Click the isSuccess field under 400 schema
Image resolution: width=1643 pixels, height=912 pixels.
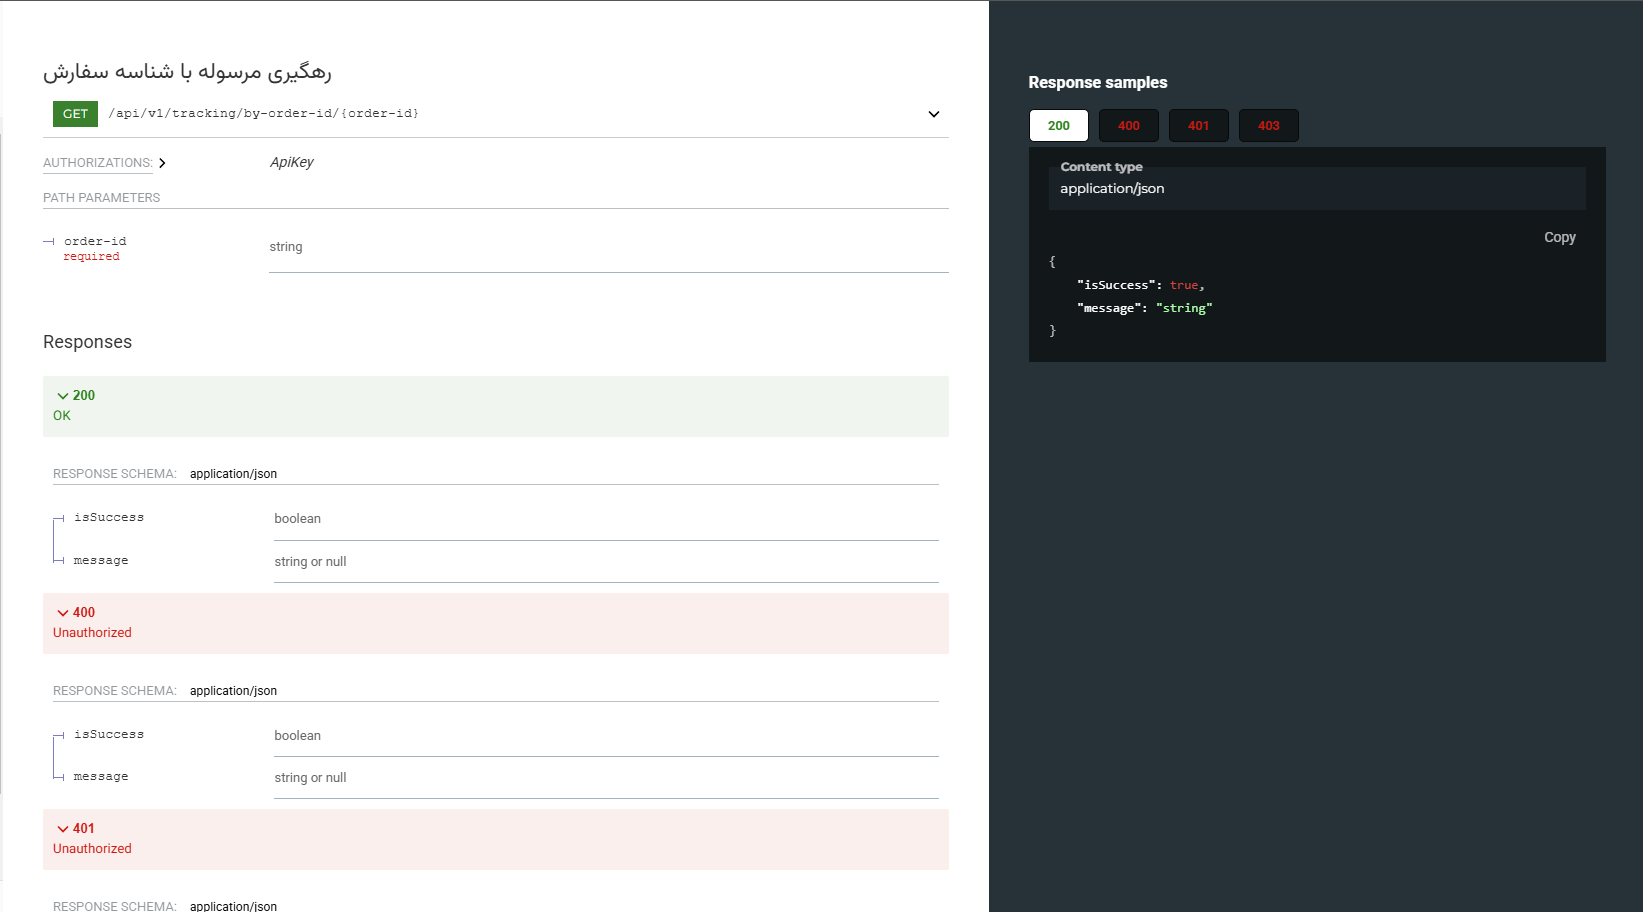click(x=109, y=735)
